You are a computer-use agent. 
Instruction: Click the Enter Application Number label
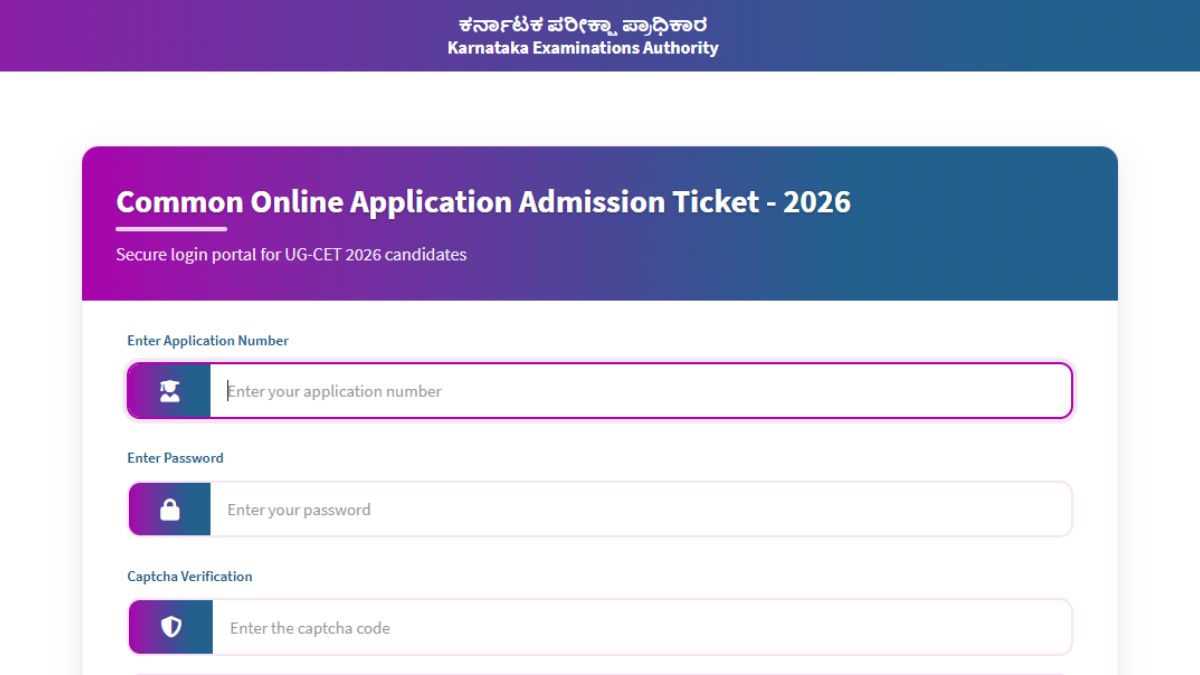point(207,340)
